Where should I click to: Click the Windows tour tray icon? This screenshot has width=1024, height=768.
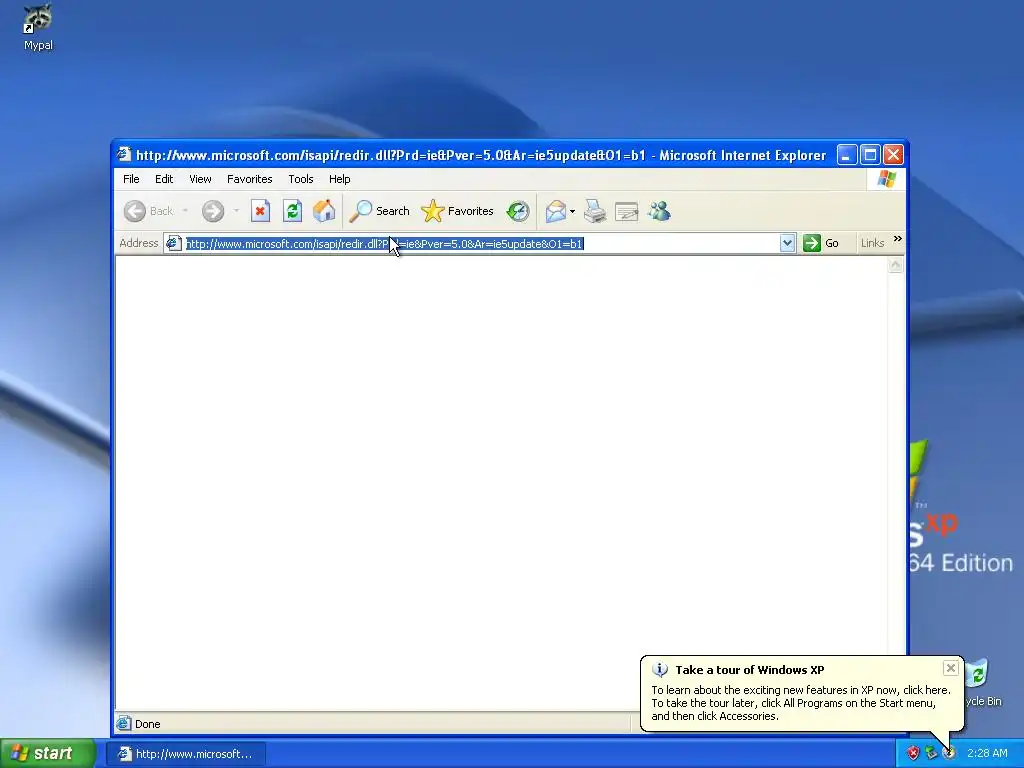pos(949,753)
